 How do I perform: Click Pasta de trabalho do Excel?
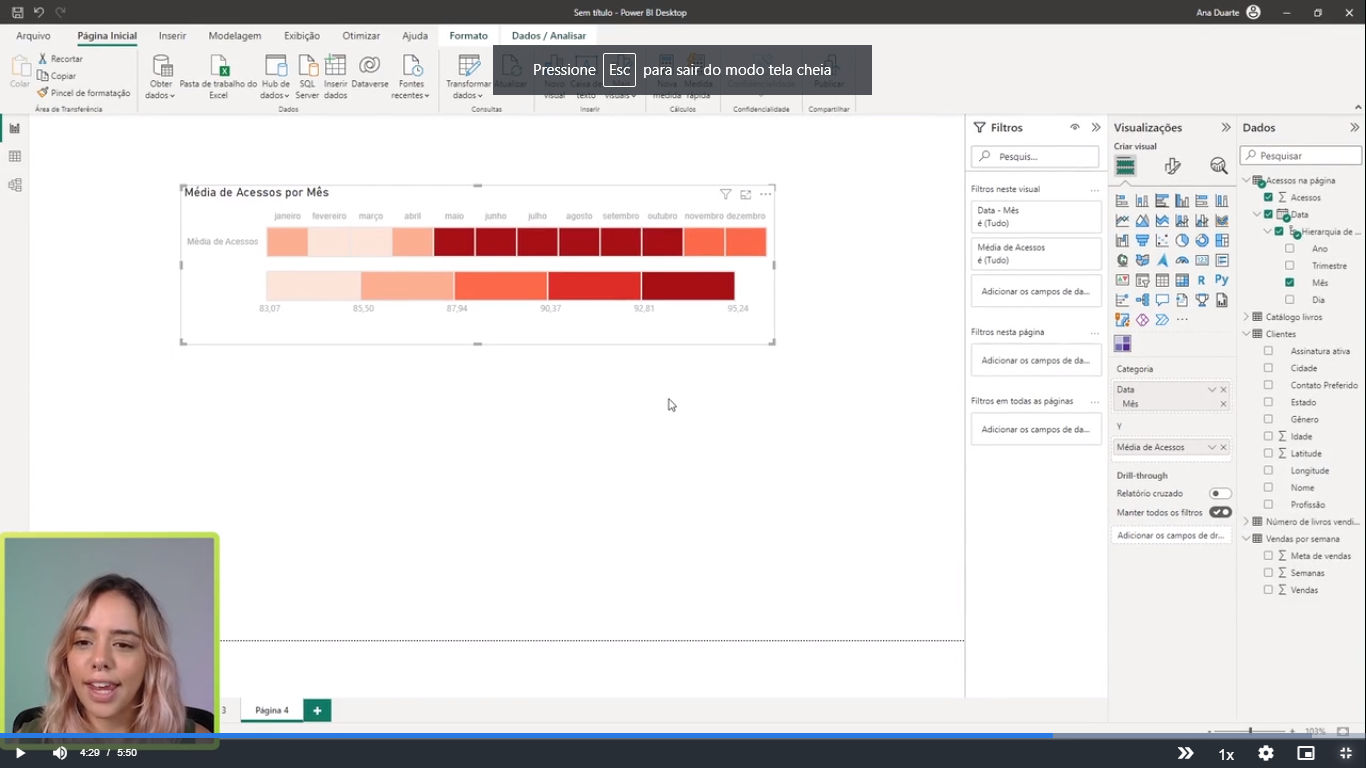pos(218,76)
